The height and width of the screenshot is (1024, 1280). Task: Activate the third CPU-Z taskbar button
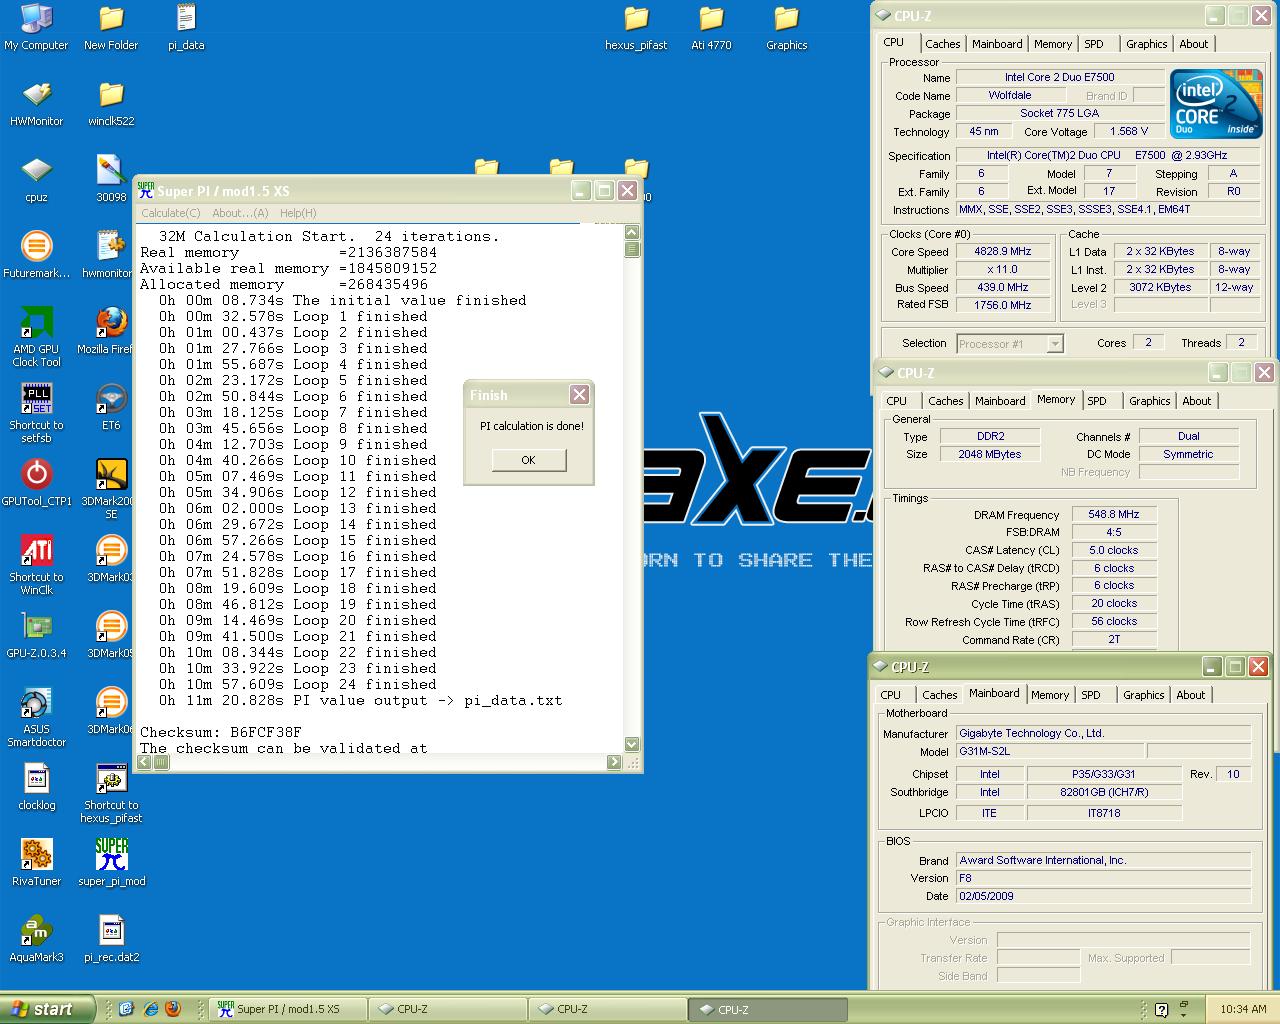(766, 1009)
